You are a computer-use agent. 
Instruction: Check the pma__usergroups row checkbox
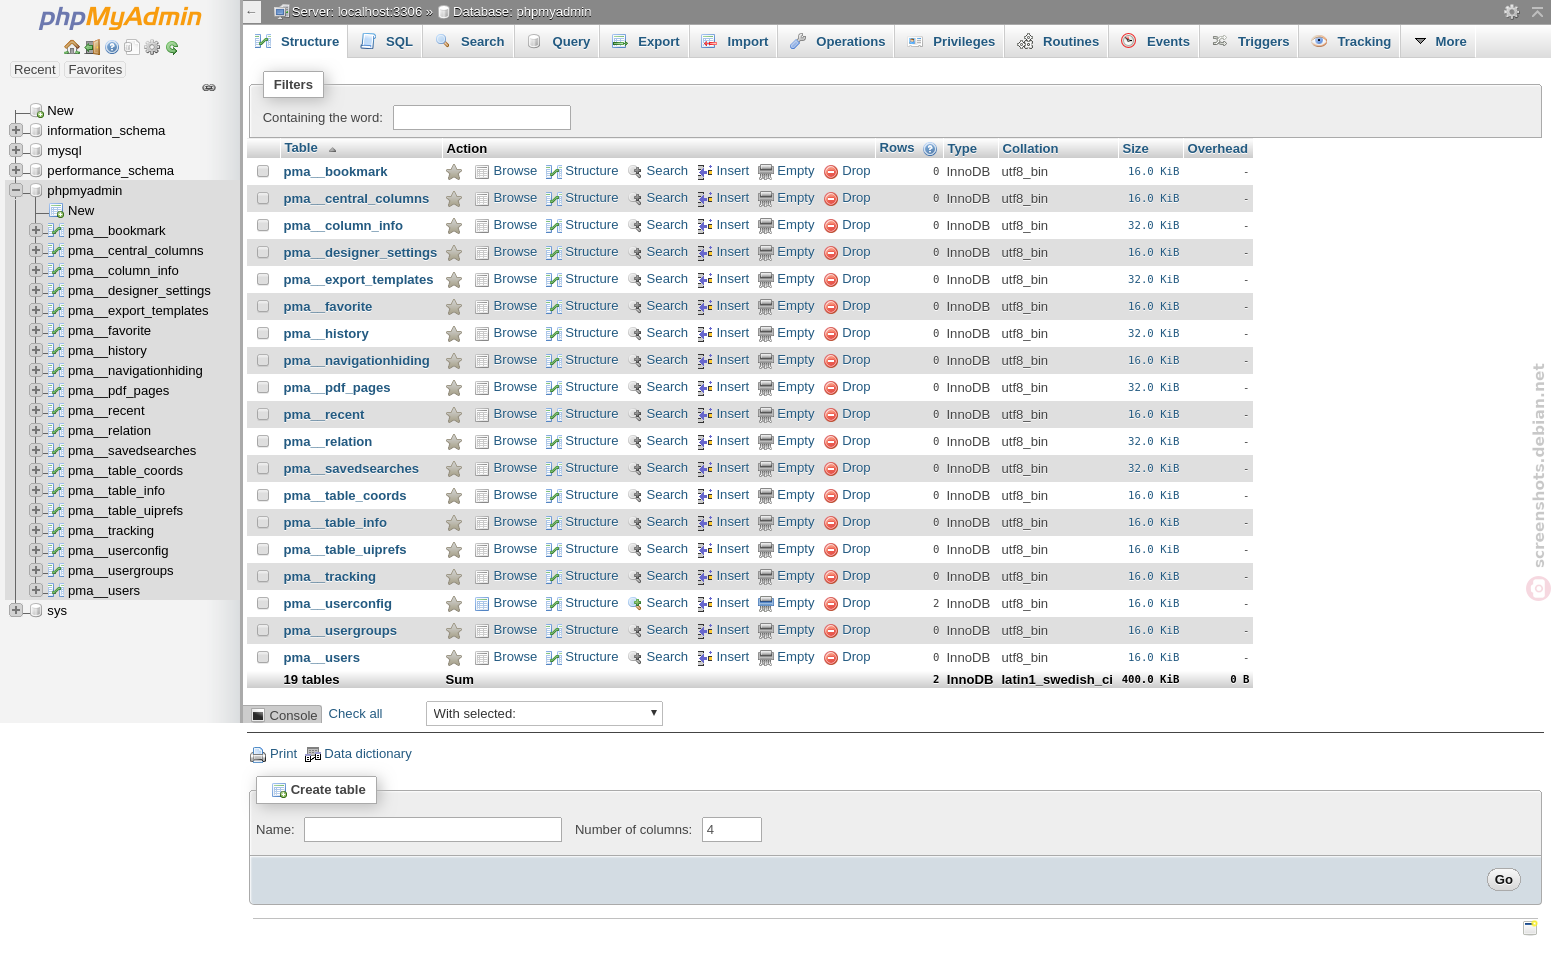tap(263, 630)
